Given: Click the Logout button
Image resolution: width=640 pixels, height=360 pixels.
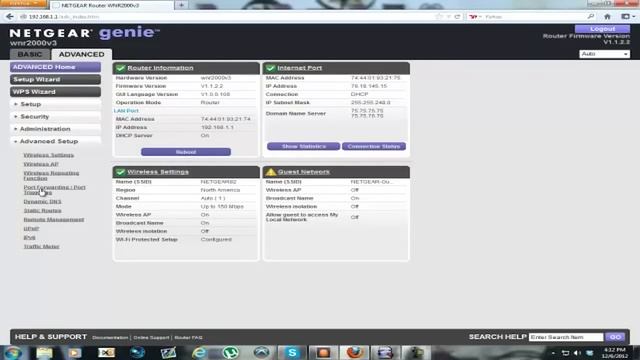Looking at the screenshot, I should [x=602, y=29].
